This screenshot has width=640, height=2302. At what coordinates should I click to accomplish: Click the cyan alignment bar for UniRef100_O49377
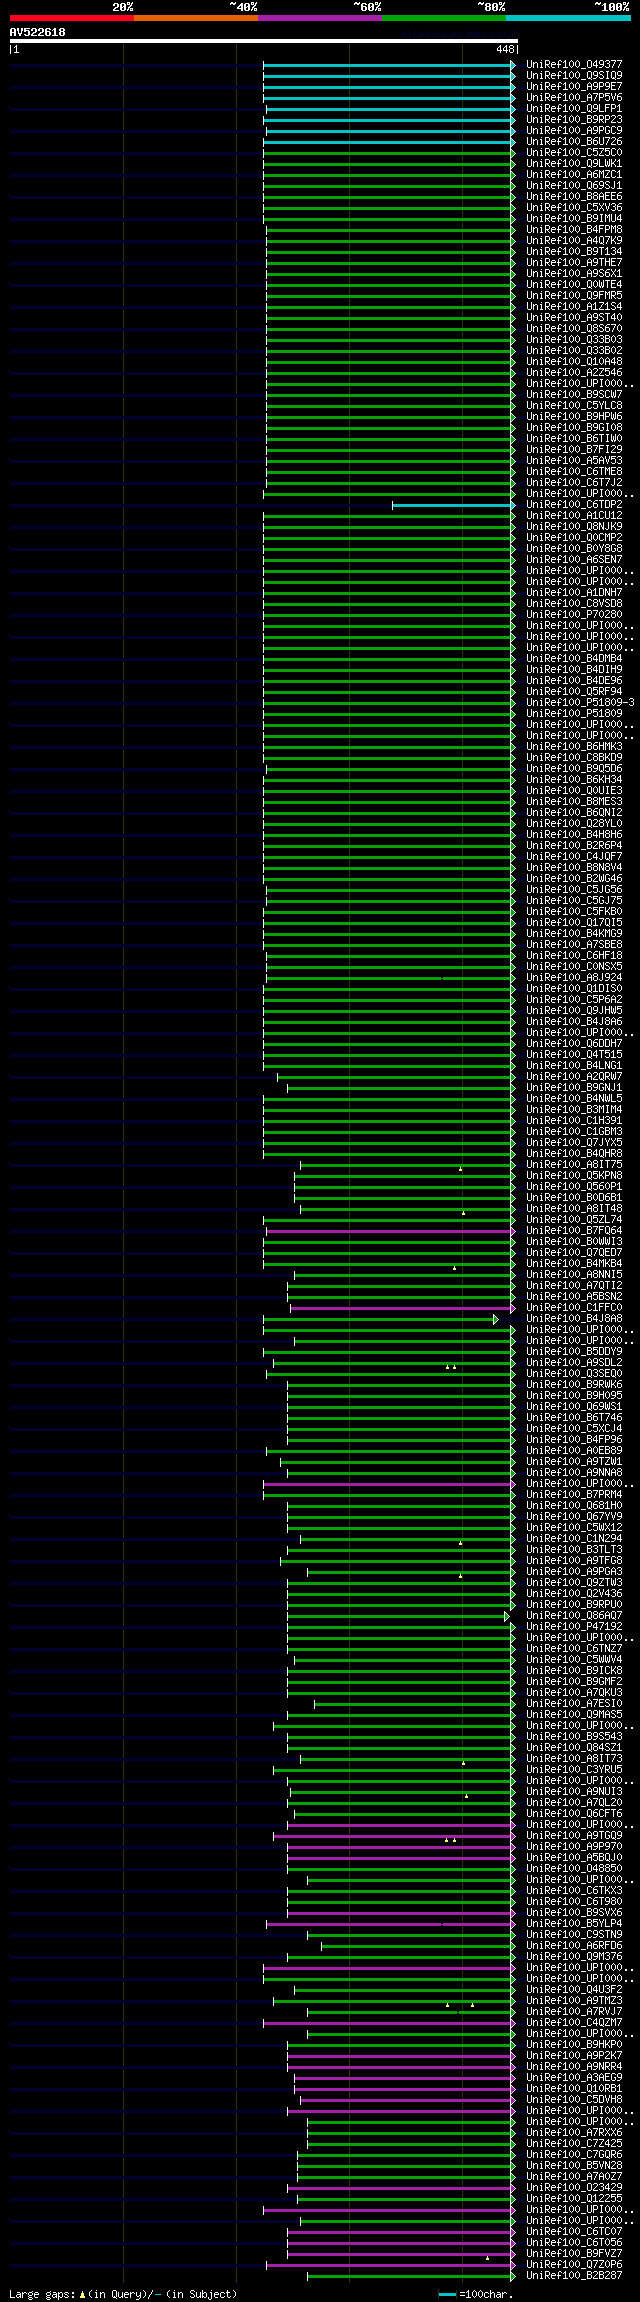pos(387,65)
